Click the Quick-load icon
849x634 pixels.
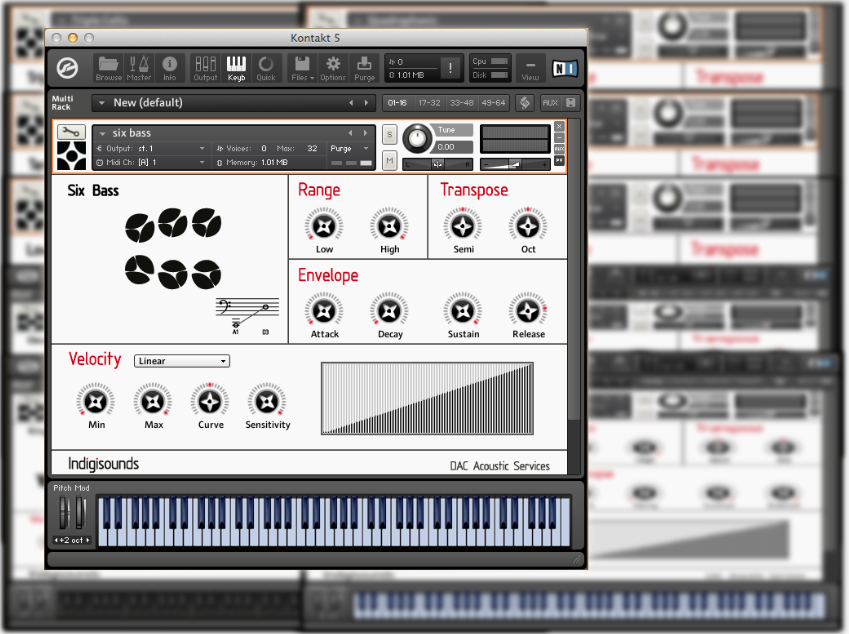tap(266, 67)
